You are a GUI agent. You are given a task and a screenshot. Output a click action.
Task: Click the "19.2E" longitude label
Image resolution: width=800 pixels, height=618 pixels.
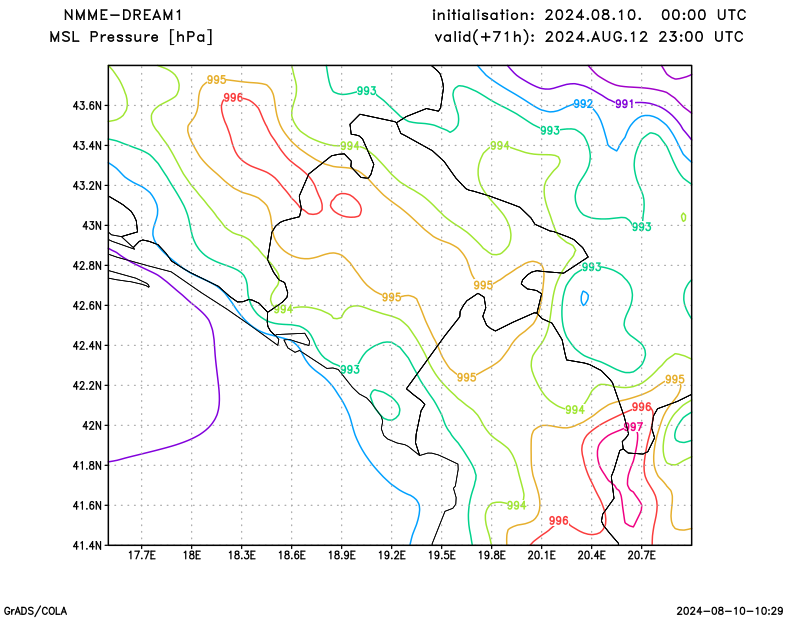pos(391,555)
